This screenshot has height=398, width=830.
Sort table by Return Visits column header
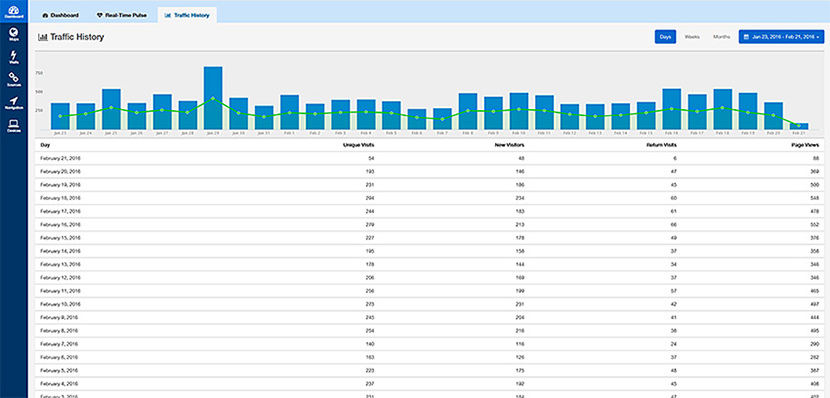click(660, 144)
